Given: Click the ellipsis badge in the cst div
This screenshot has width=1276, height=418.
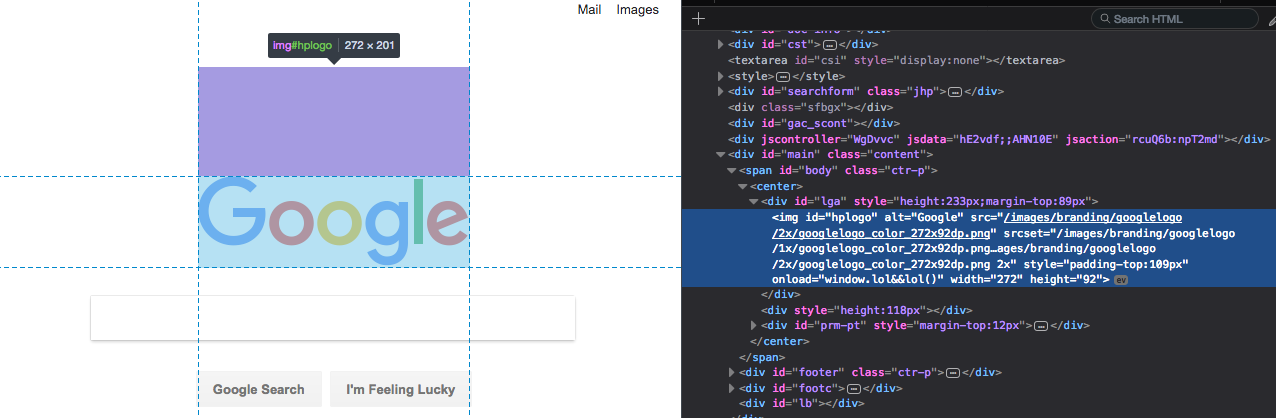Looking at the screenshot, I should pyautogui.click(x=830, y=44).
